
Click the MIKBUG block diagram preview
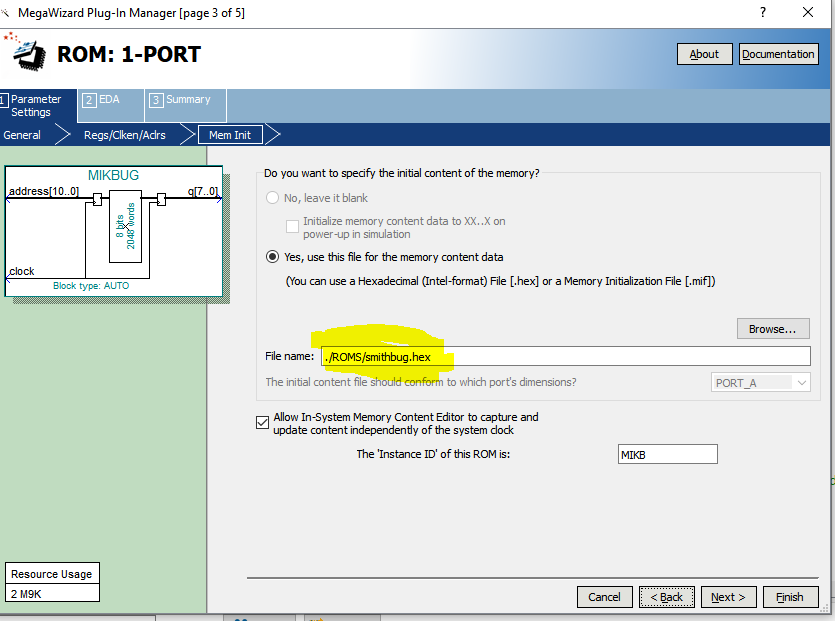(x=113, y=231)
